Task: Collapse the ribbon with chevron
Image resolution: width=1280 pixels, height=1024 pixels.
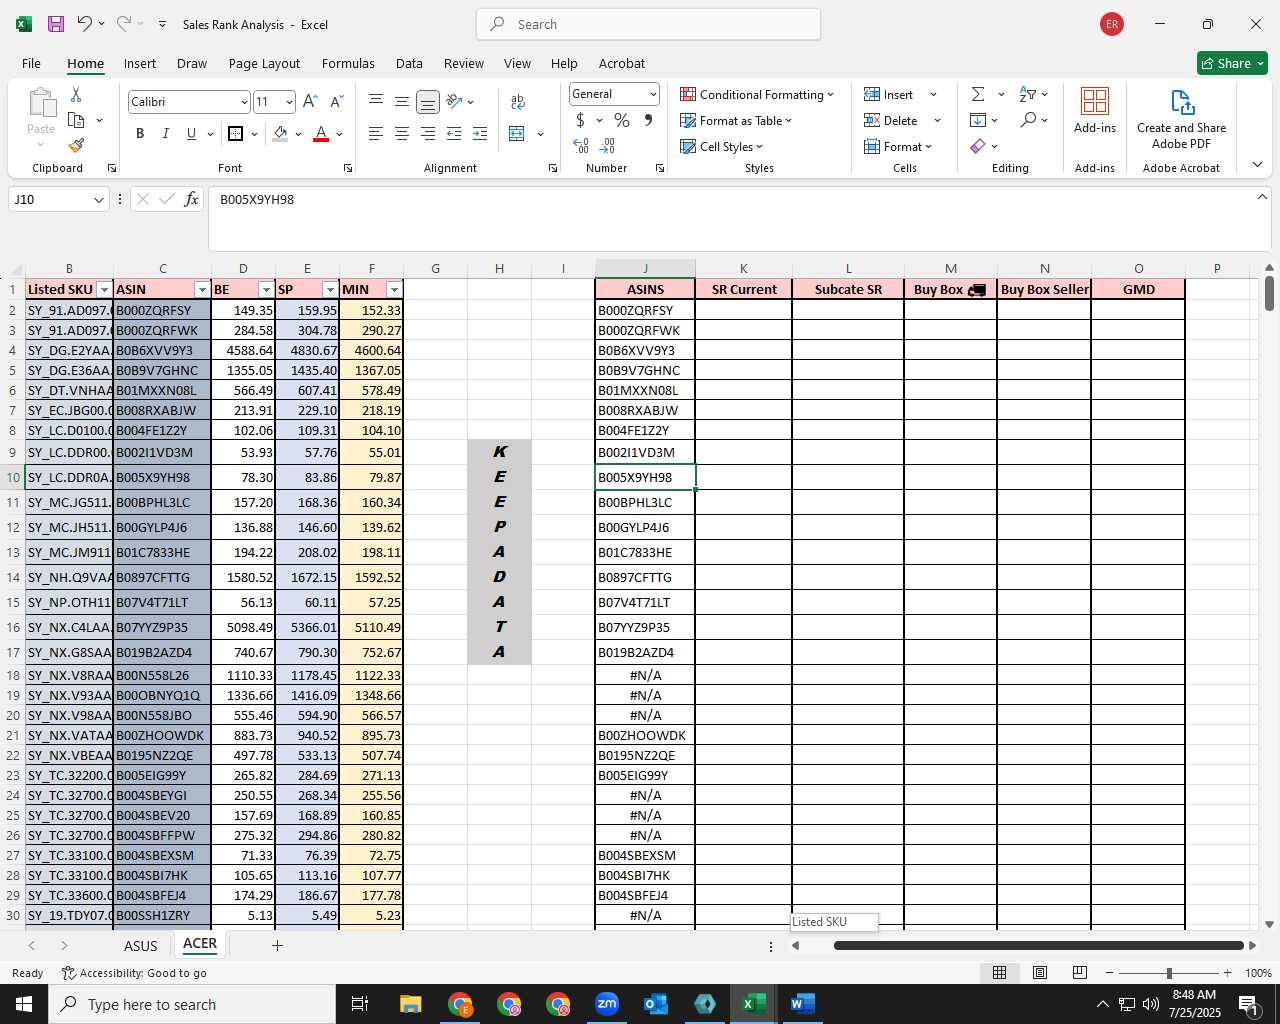Action: click(x=1257, y=165)
